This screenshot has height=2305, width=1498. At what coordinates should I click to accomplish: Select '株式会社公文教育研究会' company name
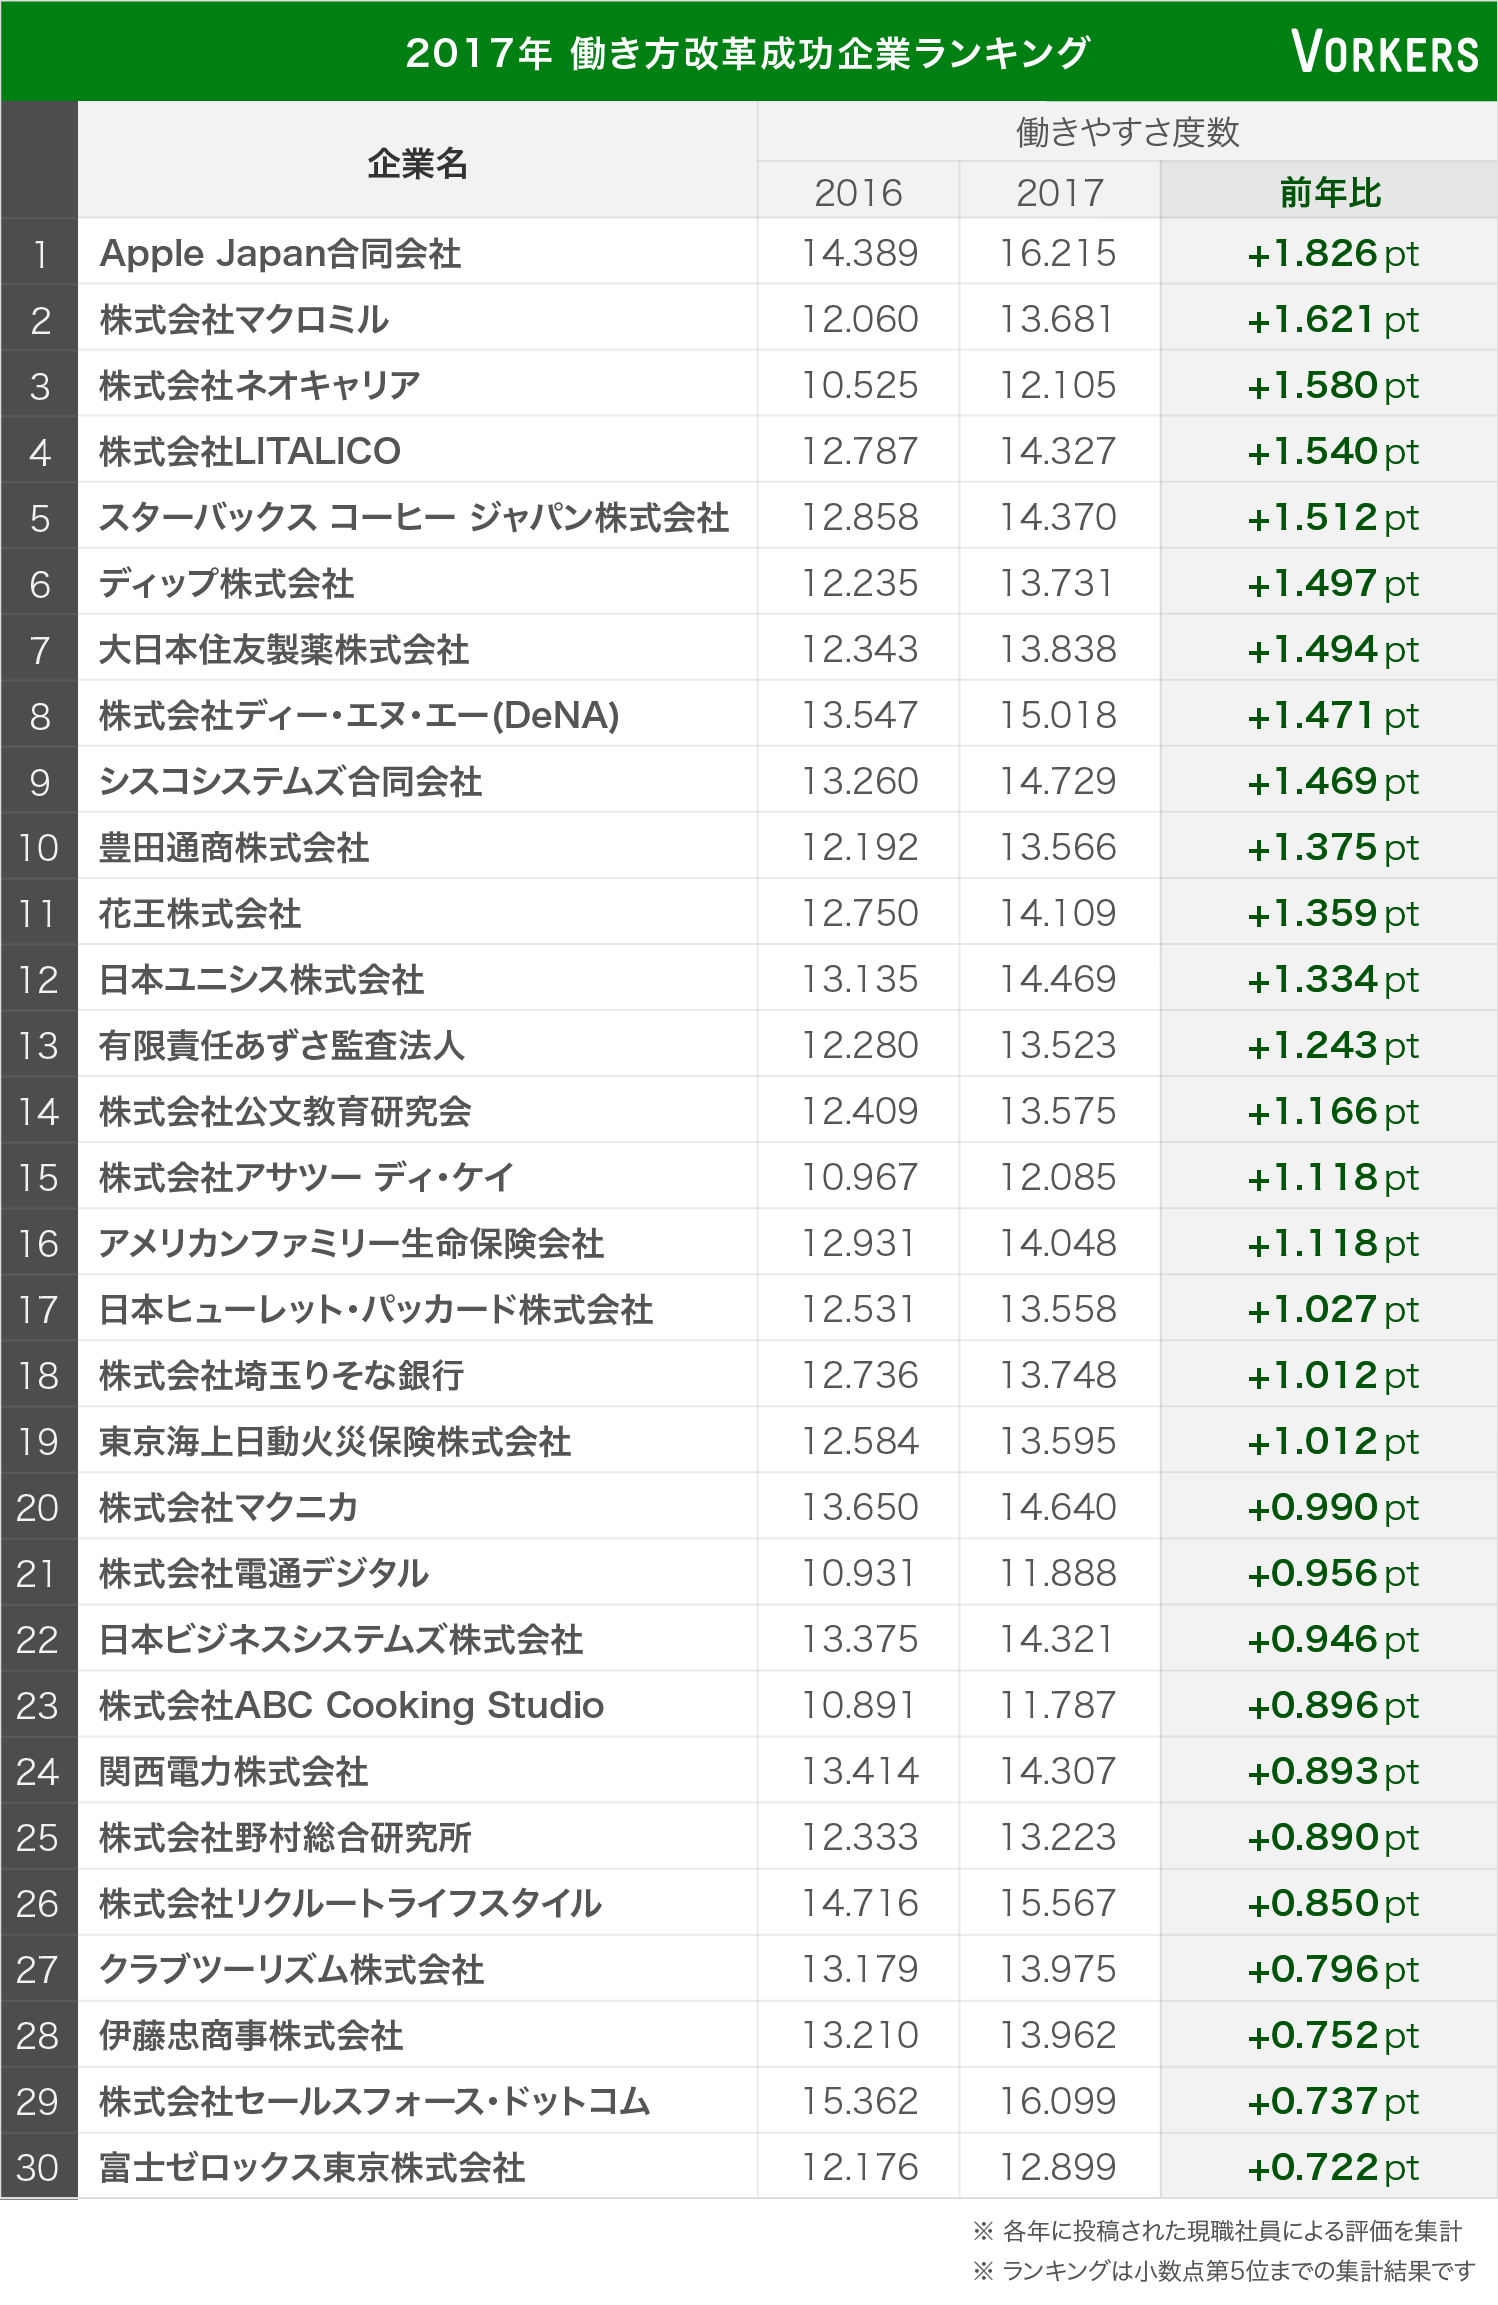pyautogui.click(x=286, y=1112)
